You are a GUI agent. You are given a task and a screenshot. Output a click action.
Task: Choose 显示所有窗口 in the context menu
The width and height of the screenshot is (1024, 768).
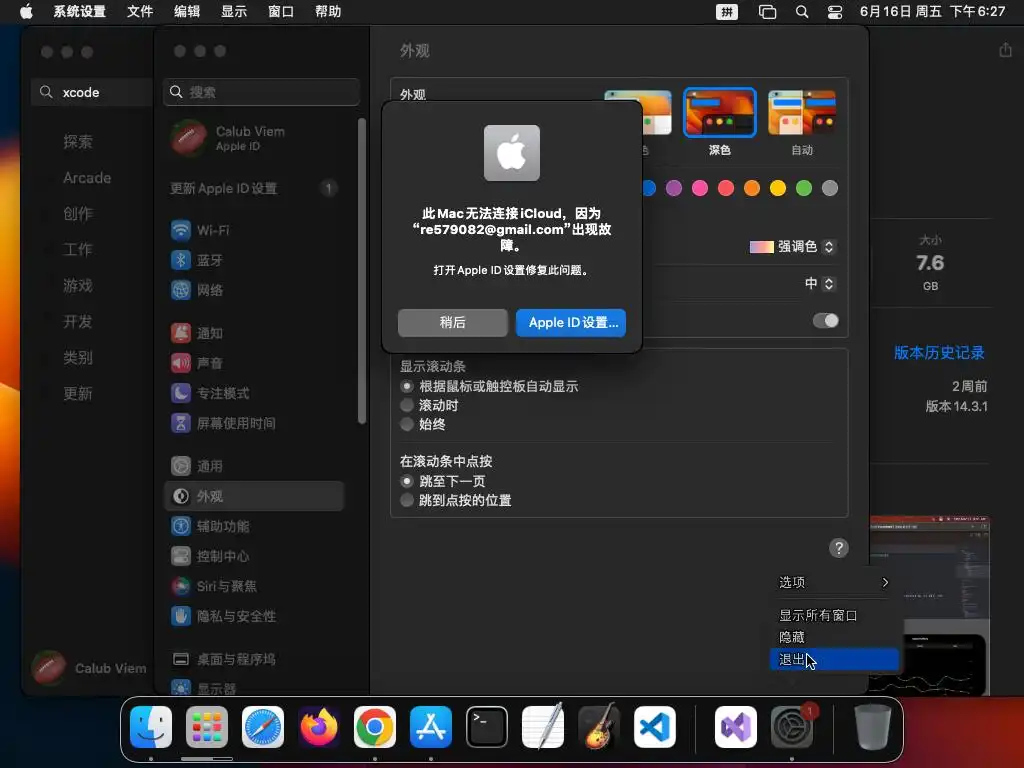click(x=834, y=615)
